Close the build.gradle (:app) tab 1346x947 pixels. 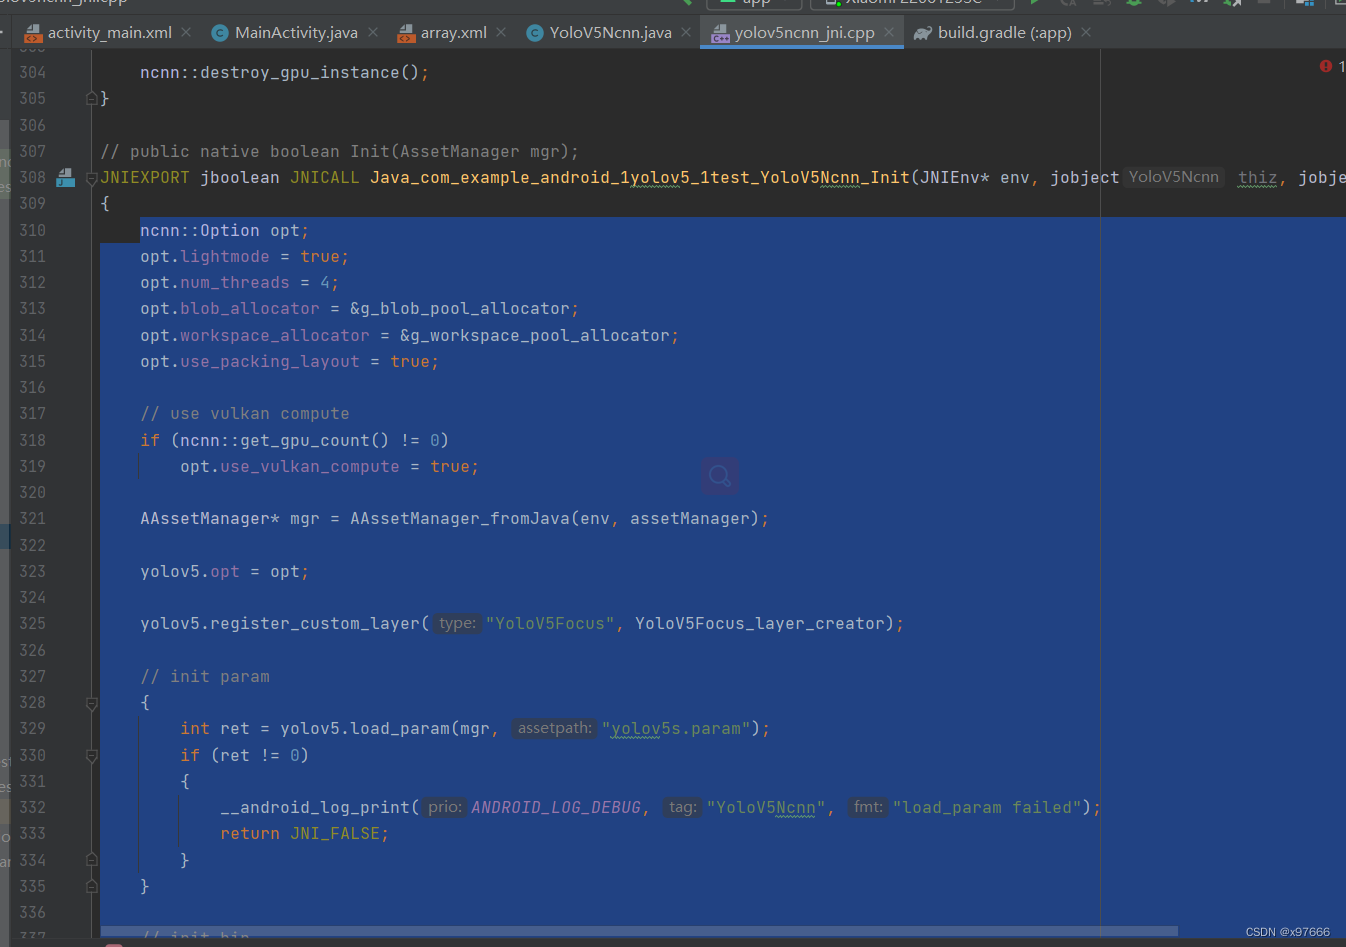click(x=1086, y=33)
